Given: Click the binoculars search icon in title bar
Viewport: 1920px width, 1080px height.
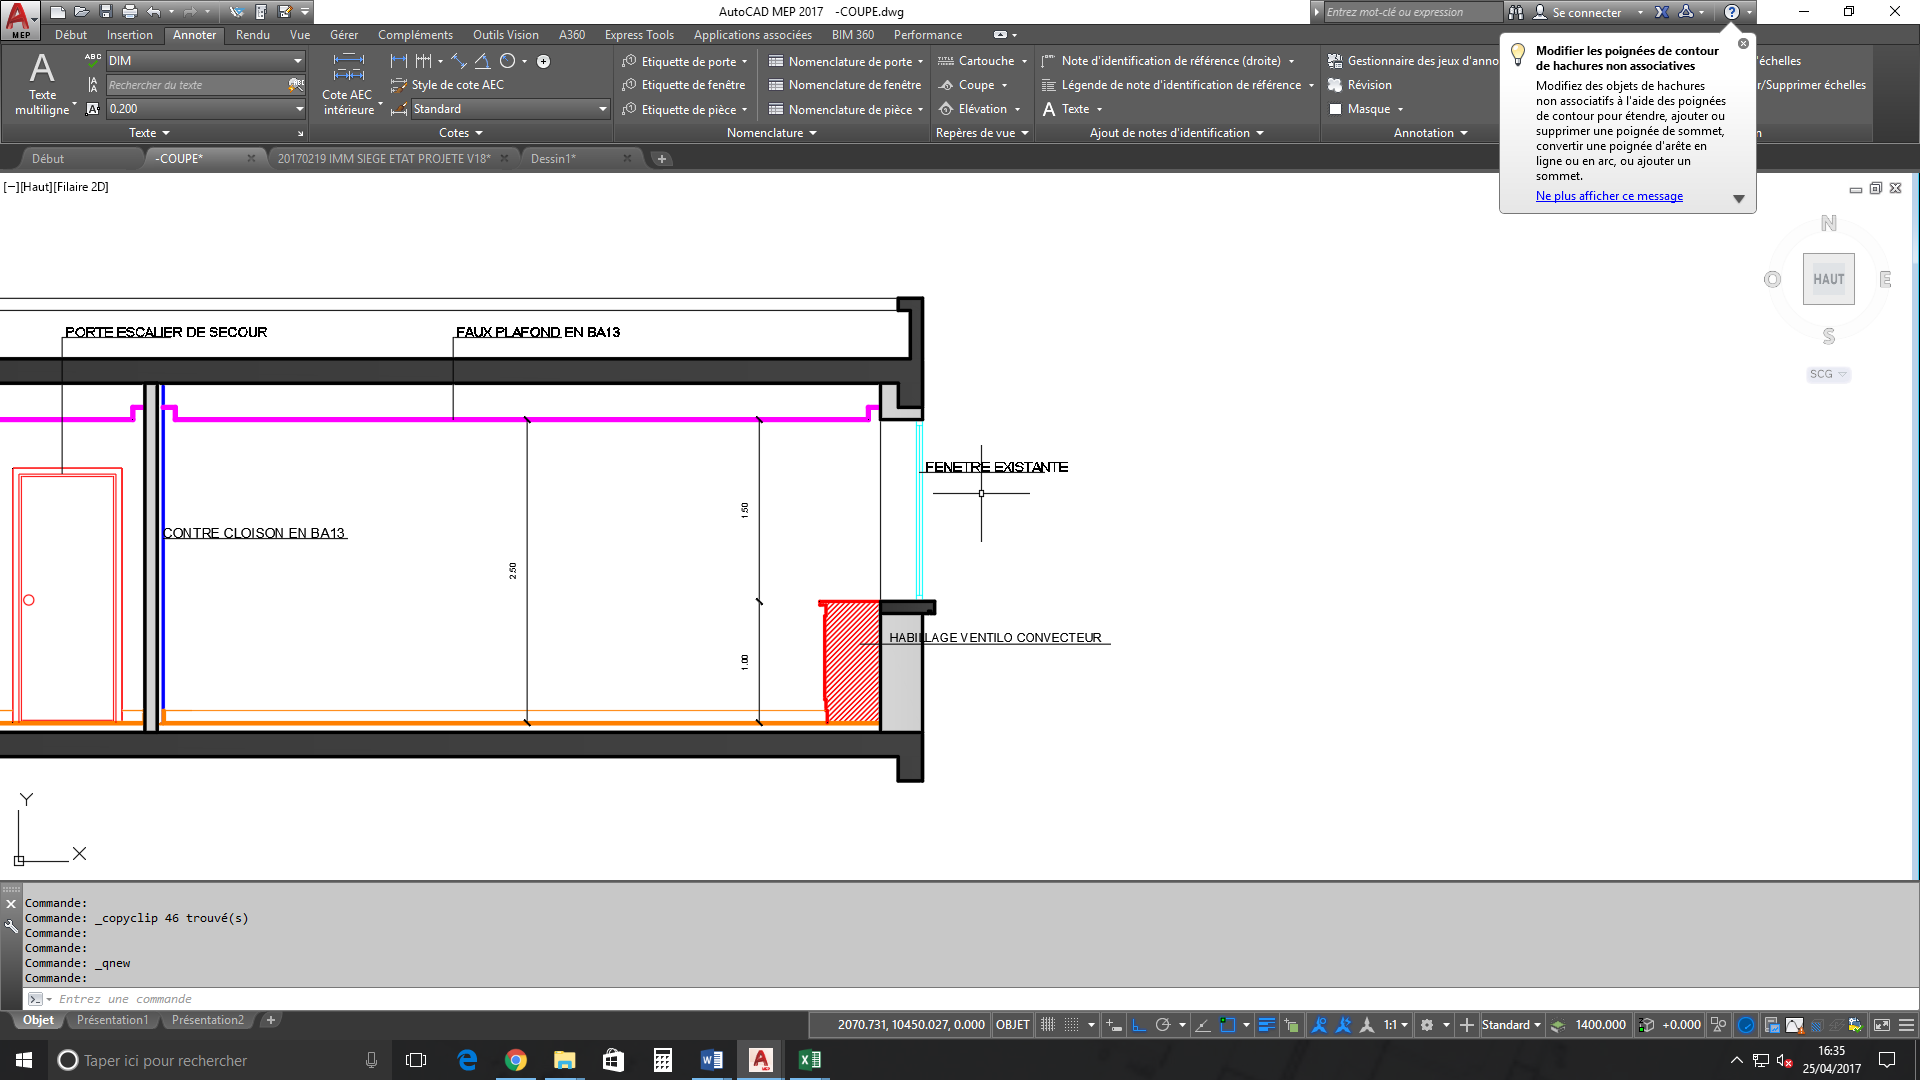Looking at the screenshot, I should pyautogui.click(x=1516, y=12).
